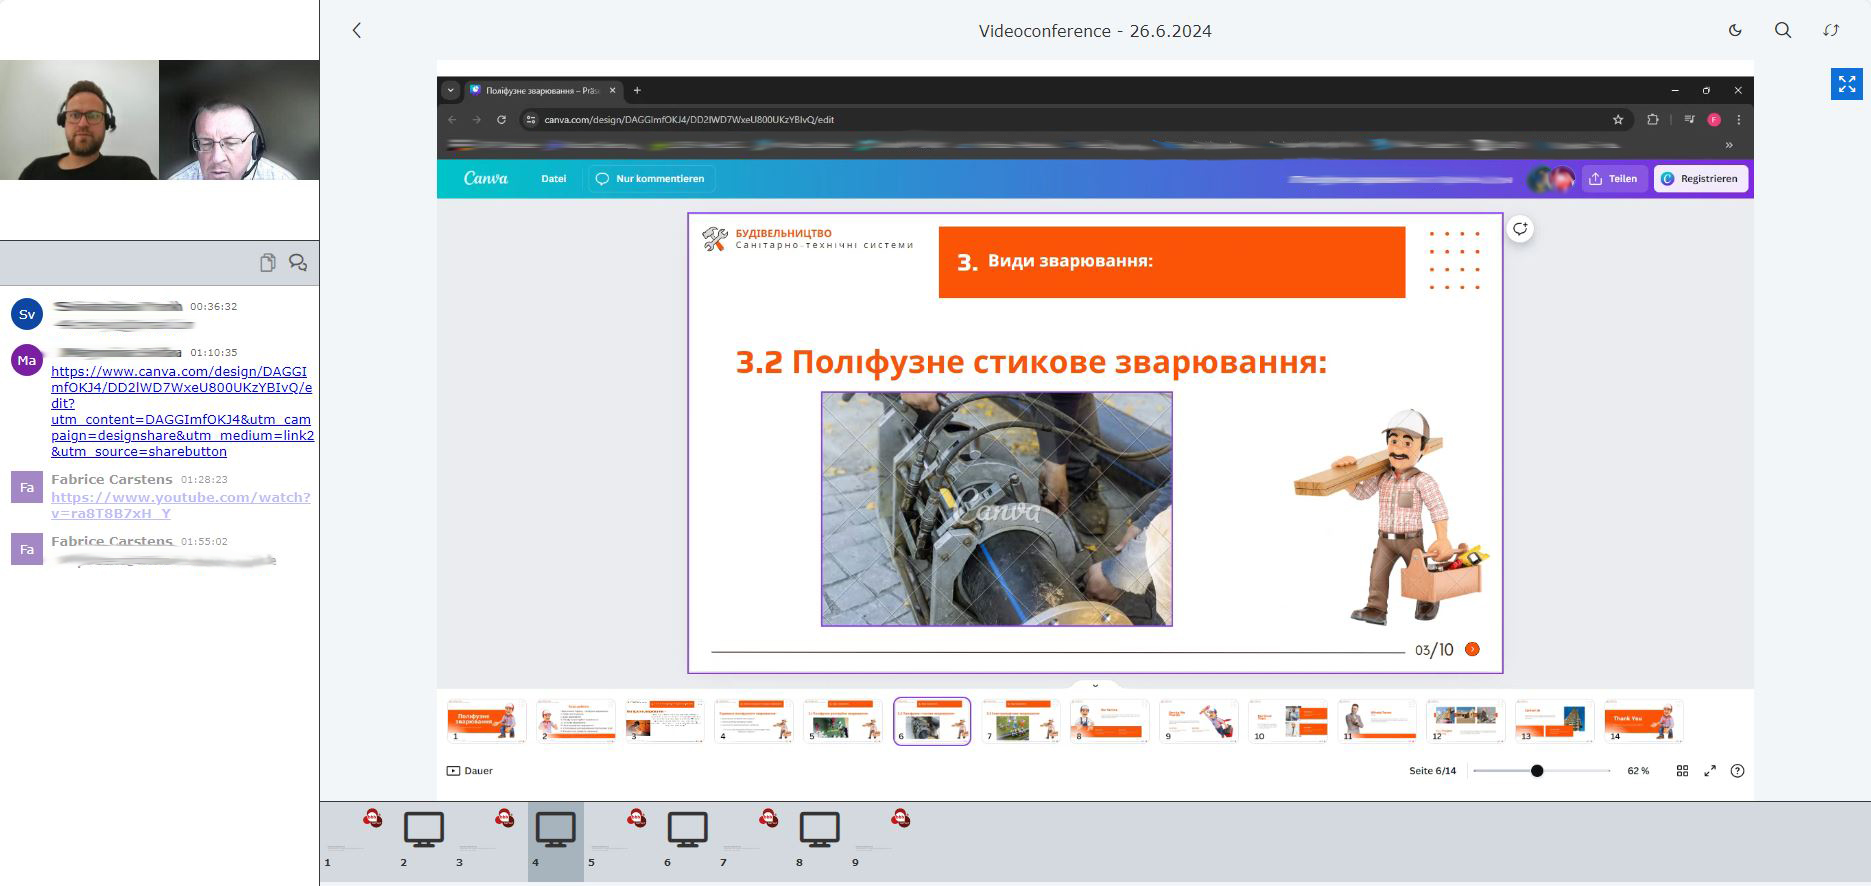The width and height of the screenshot is (1871, 886).
Task: Click the swap layout arrows icon
Action: [1831, 31]
